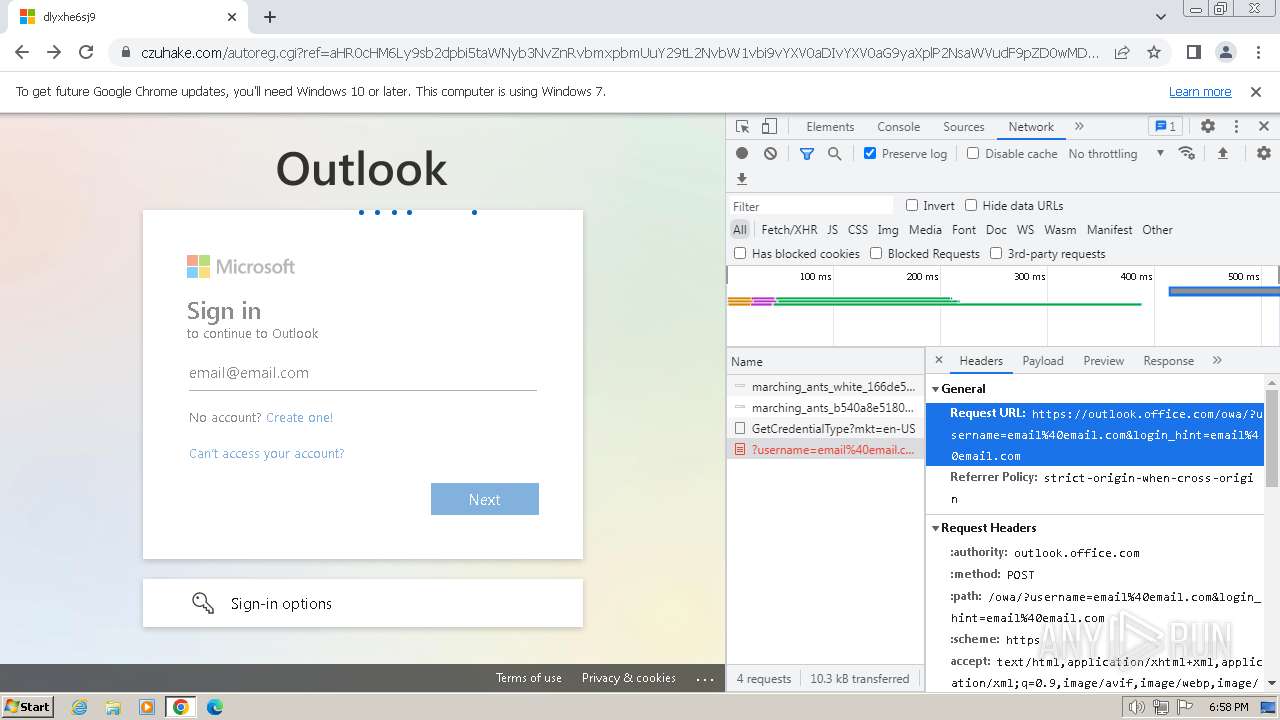
Task: Check Blocked Requests checkbox
Action: coord(876,253)
